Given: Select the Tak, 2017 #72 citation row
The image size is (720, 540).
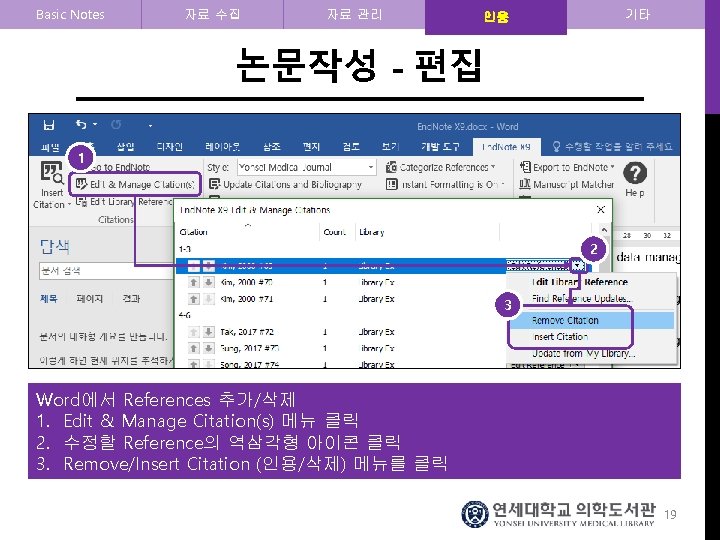Looking at the screenshot, I should point(341,332).
